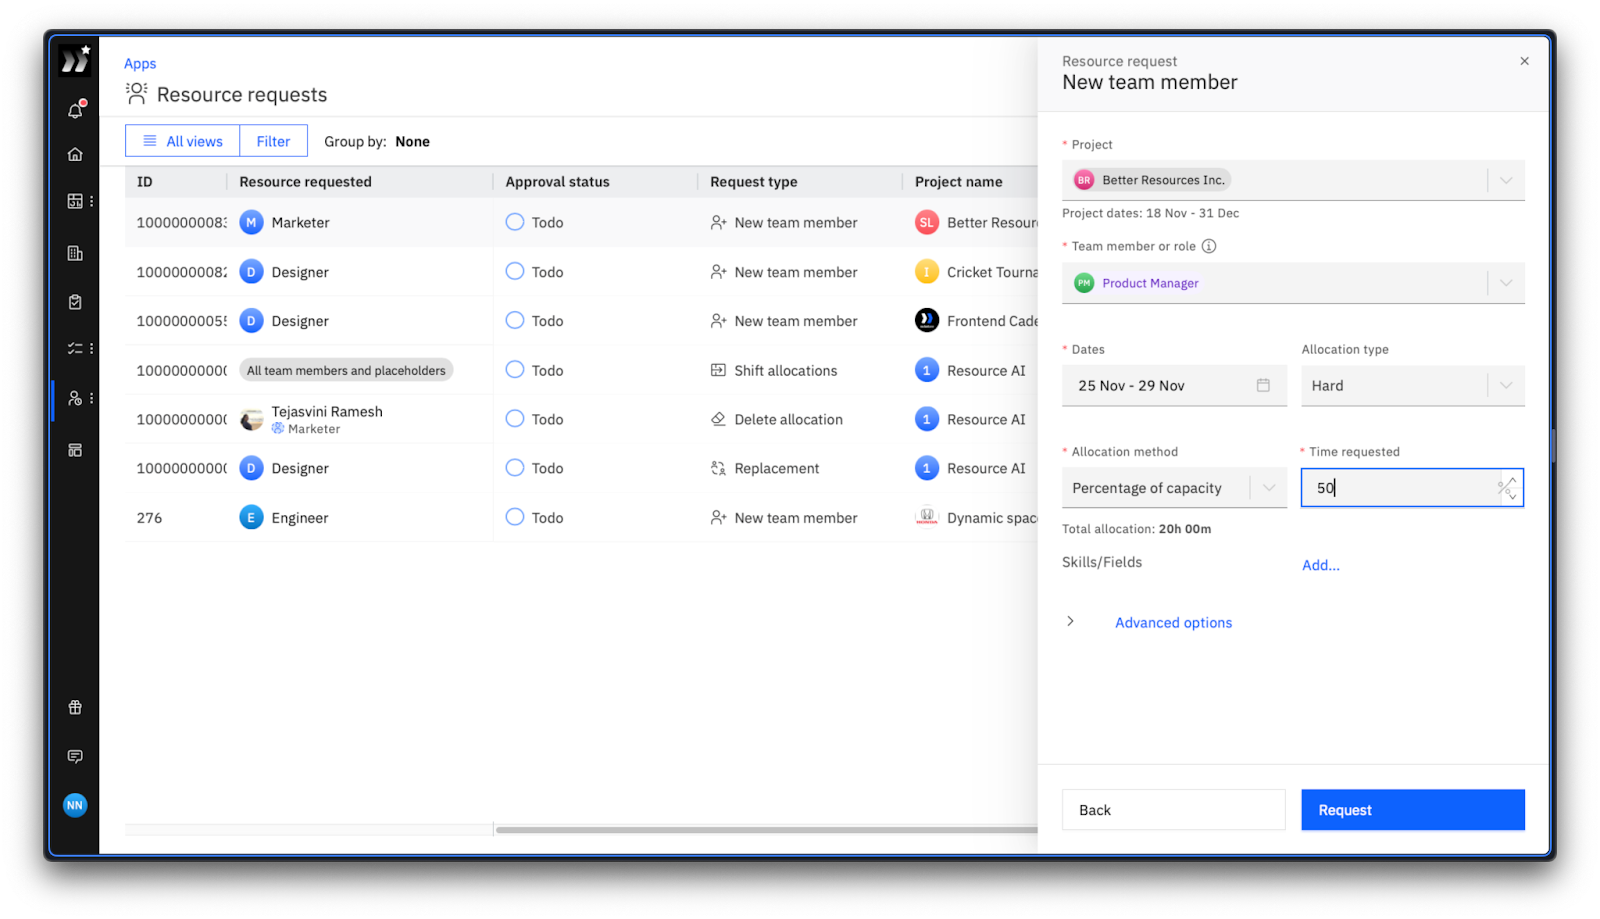Click the app logo at sidebar top
1600x919 pixels.
pos(75,61)
